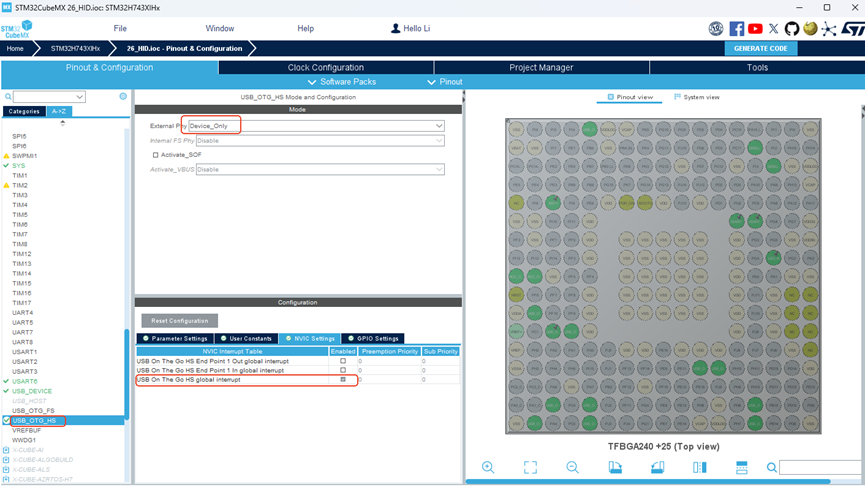Open the ST community star icon
This screenshot has height=487, width=865.
click(829, 29)
